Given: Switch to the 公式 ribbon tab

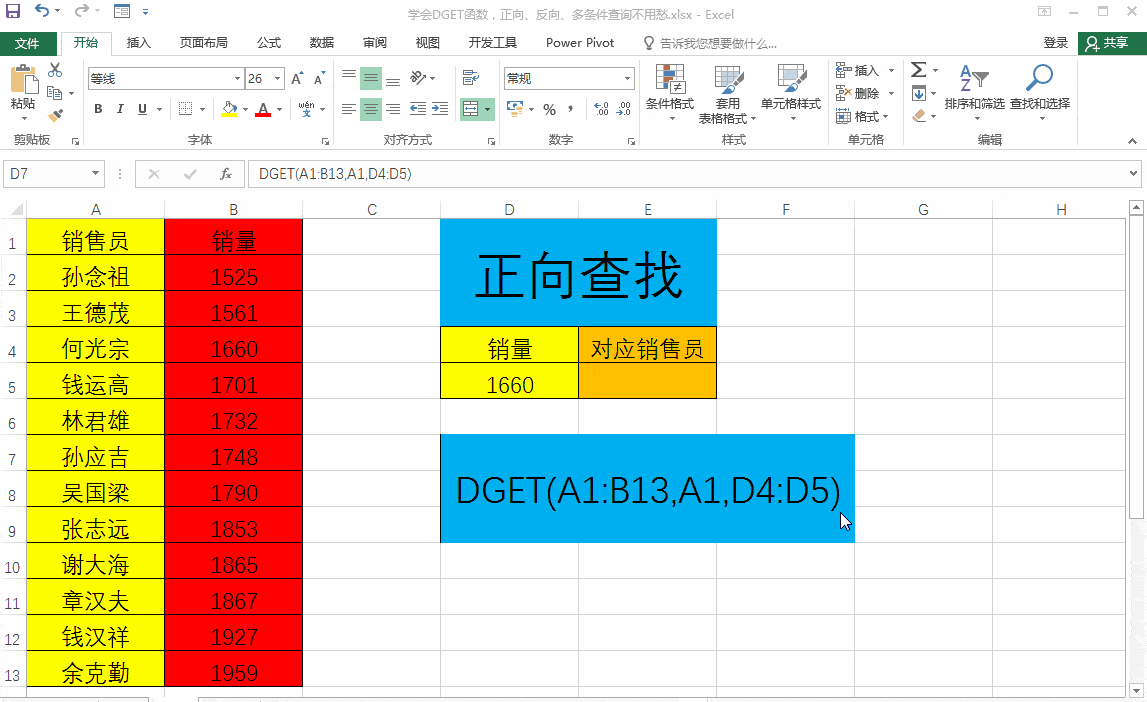Looking at the screenshot, I should coord(268,42).
